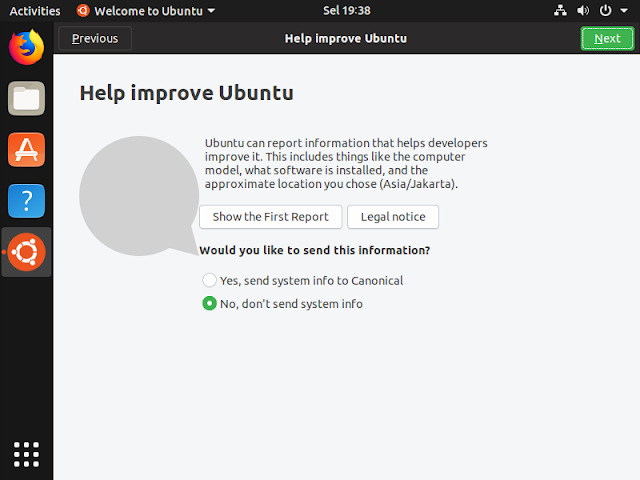Open the Activities overview
The width and height of the screenshot is (640, 480).
click(35, 11)
